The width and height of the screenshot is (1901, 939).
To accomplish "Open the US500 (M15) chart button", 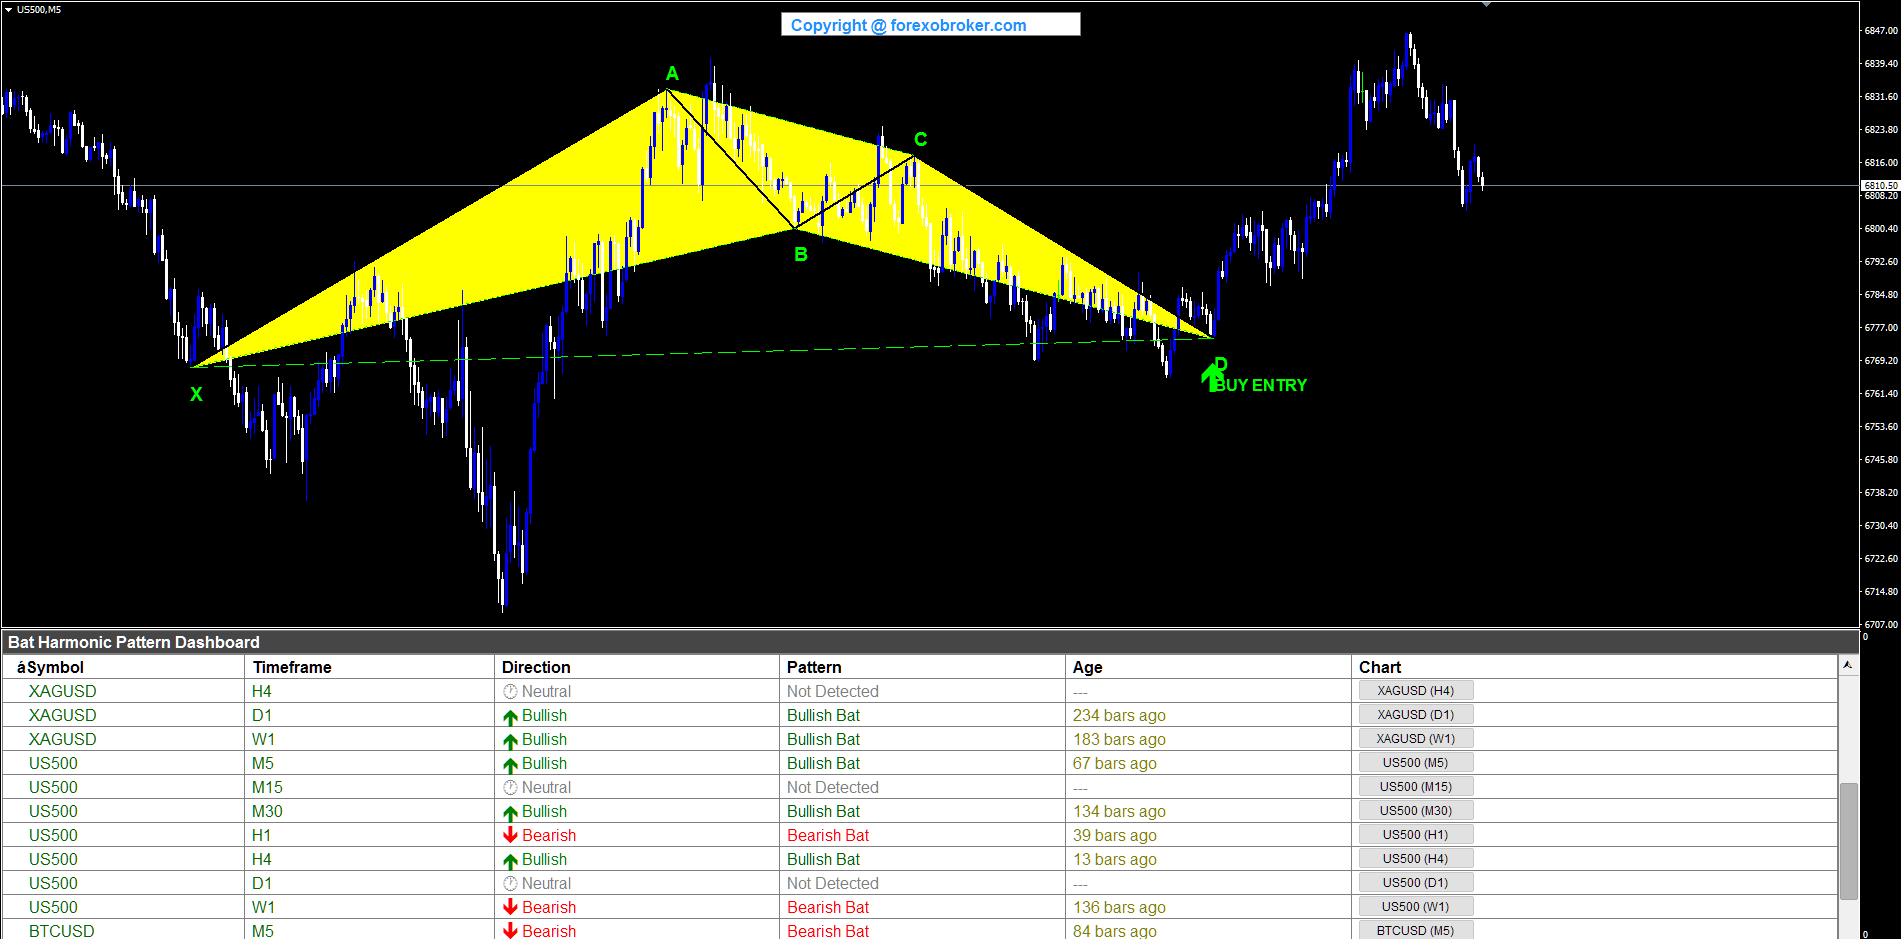I will tap(1415, 787).
